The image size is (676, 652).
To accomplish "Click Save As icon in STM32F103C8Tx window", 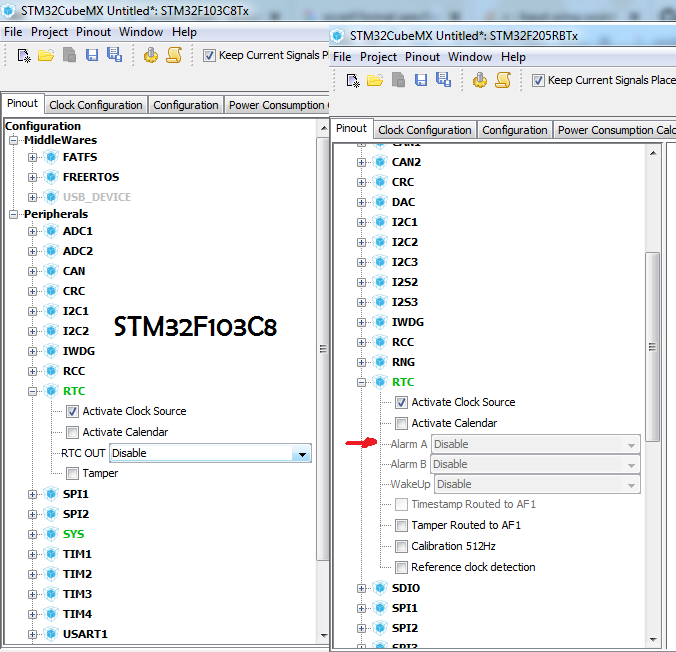I will [x=115, y=55].
